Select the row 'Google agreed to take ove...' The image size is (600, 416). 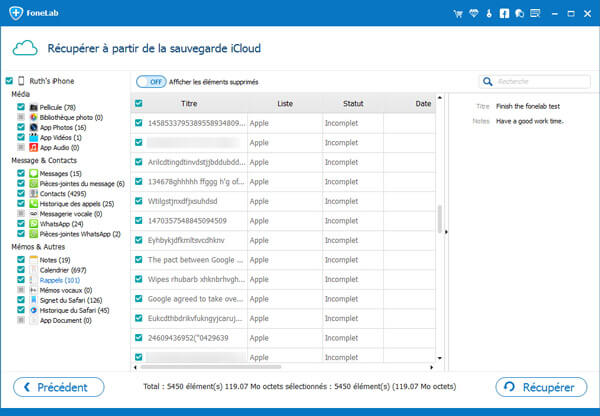(x=283, y=299)
